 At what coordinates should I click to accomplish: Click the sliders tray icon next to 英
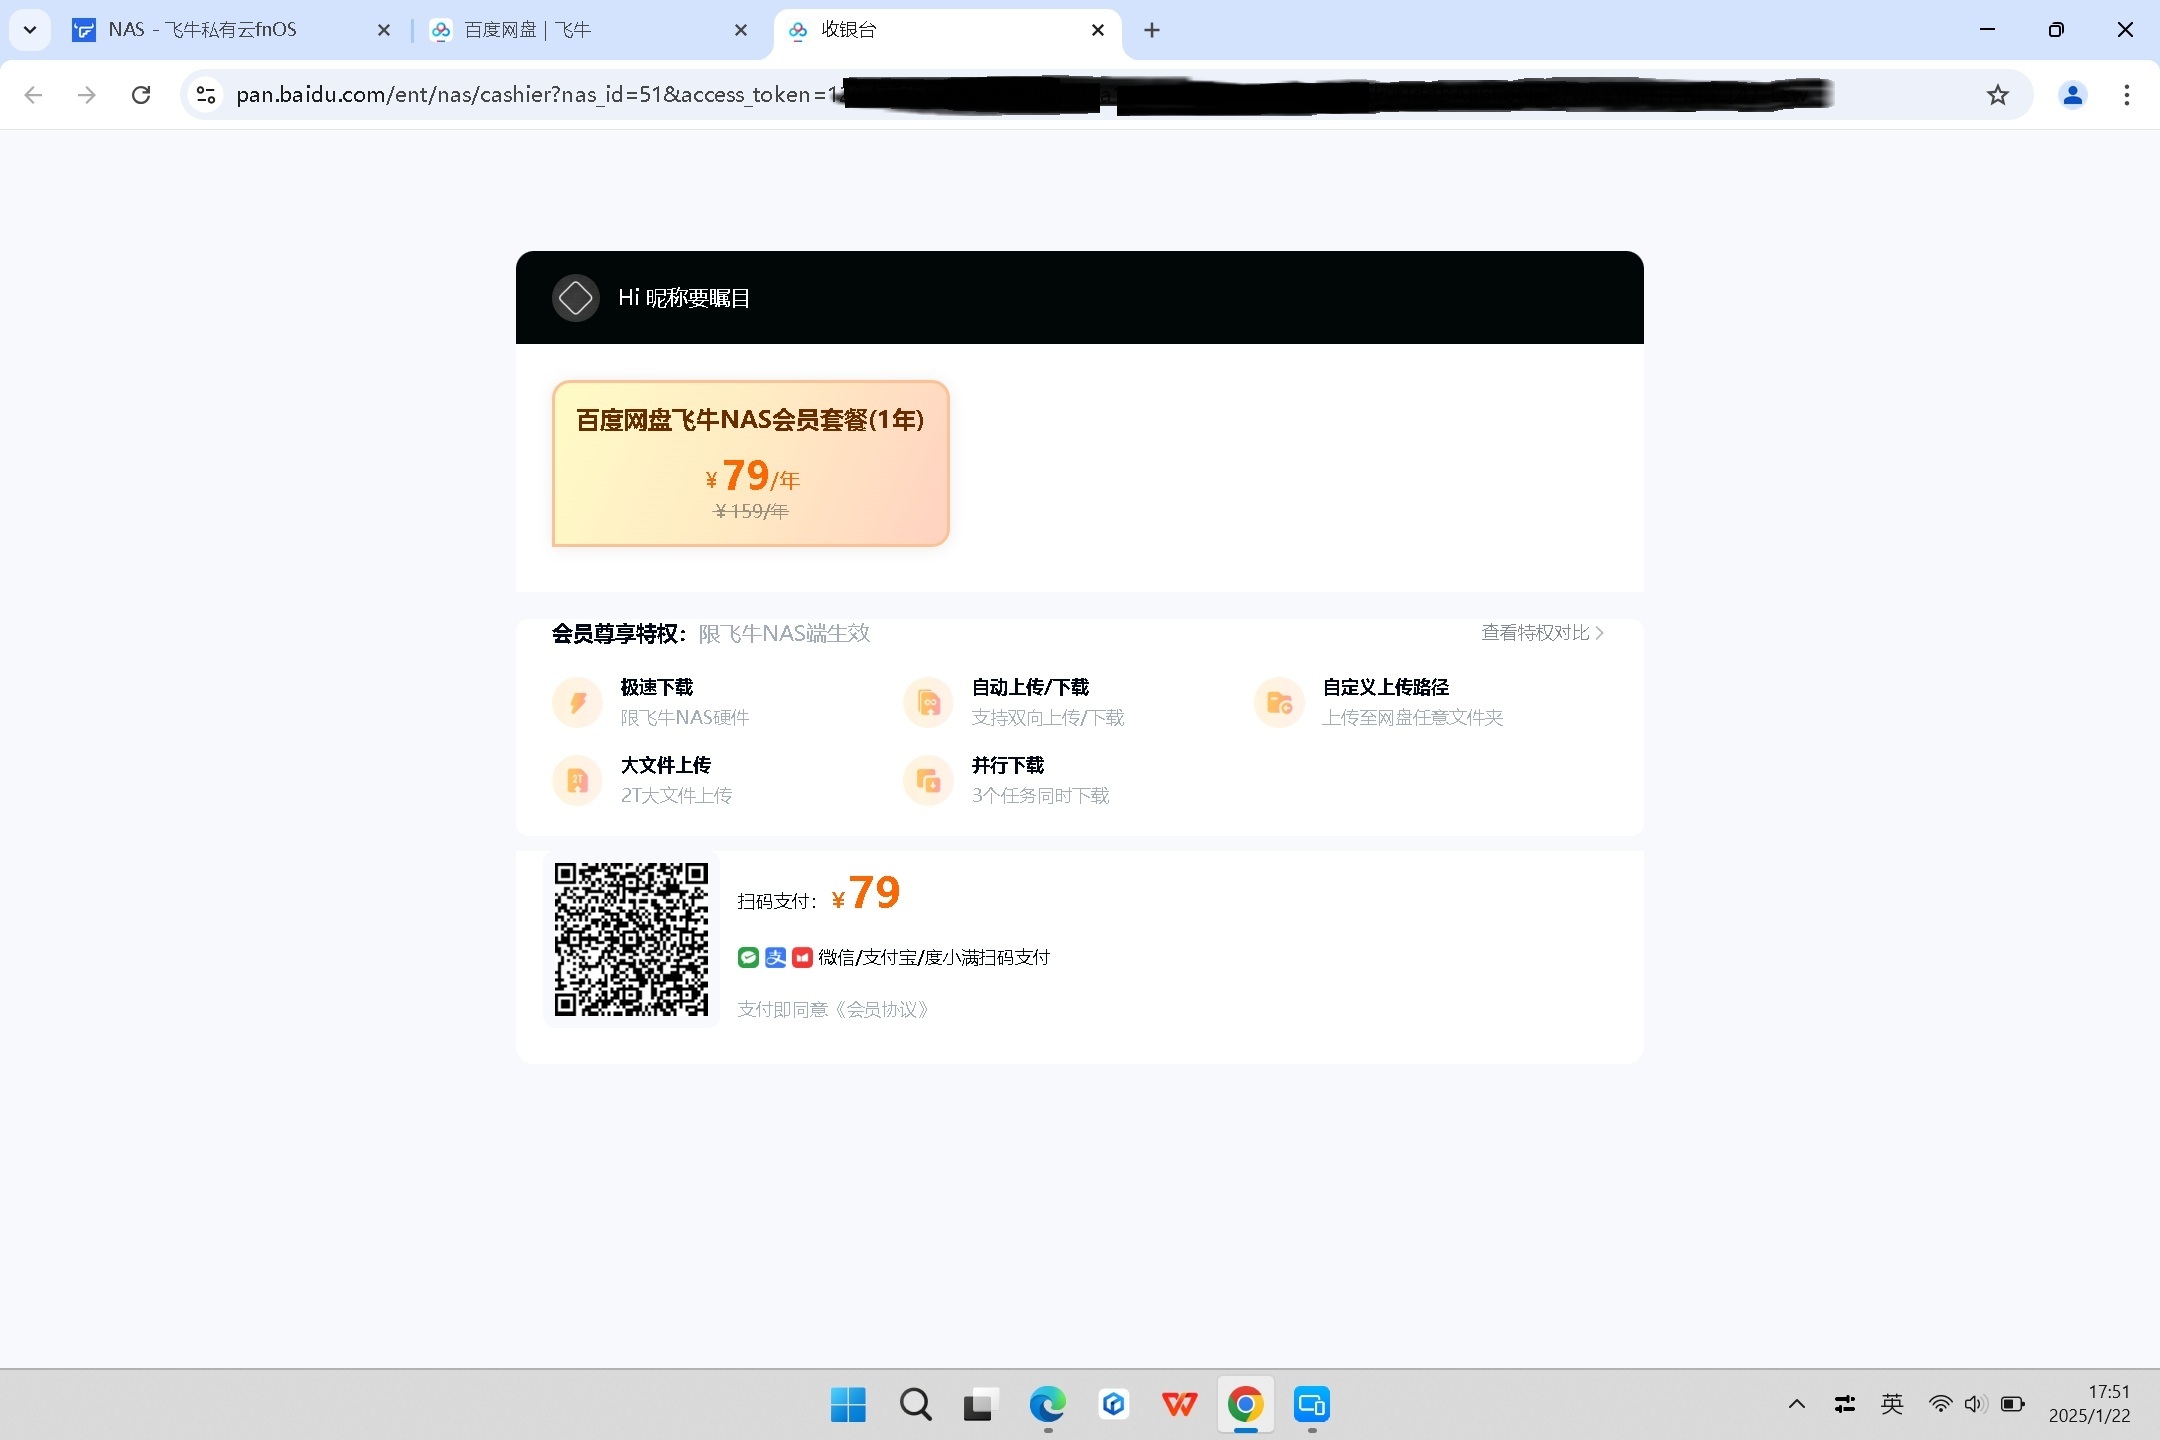1845,1404
